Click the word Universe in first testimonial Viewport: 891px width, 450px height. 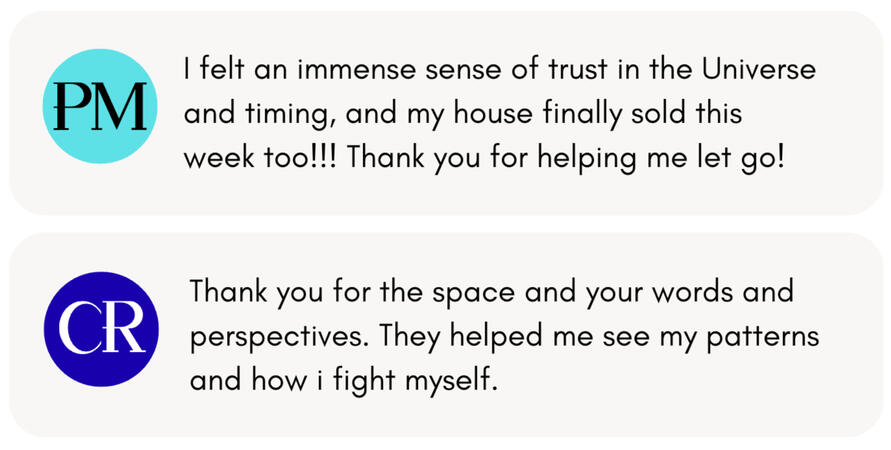759,70
